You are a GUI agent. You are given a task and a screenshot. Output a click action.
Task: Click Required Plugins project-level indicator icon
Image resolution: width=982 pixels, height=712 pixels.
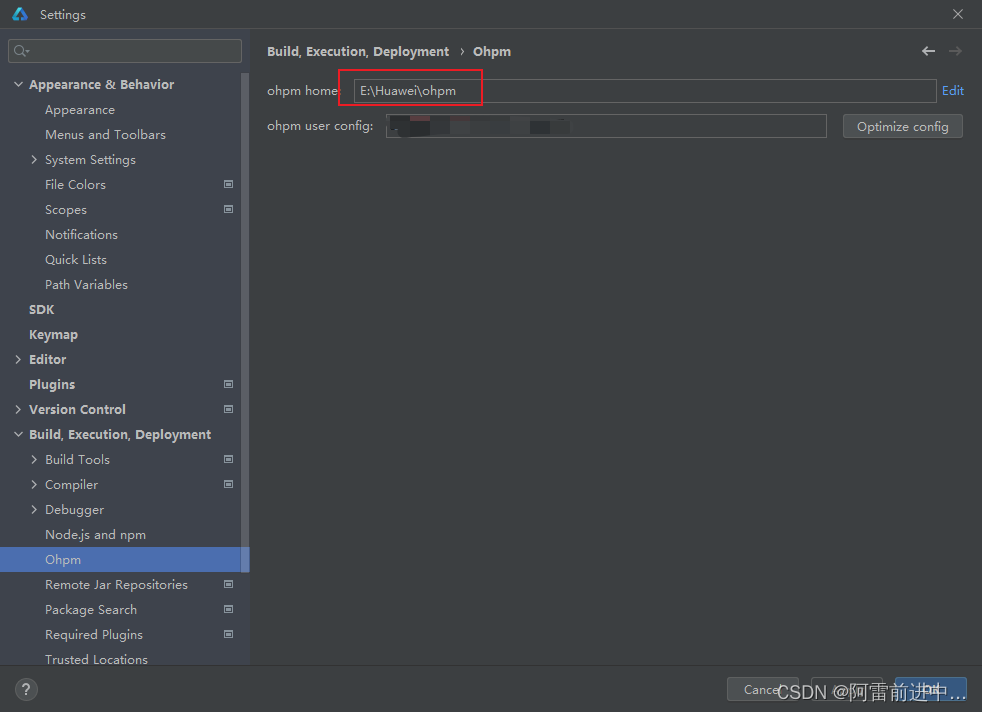229,634
